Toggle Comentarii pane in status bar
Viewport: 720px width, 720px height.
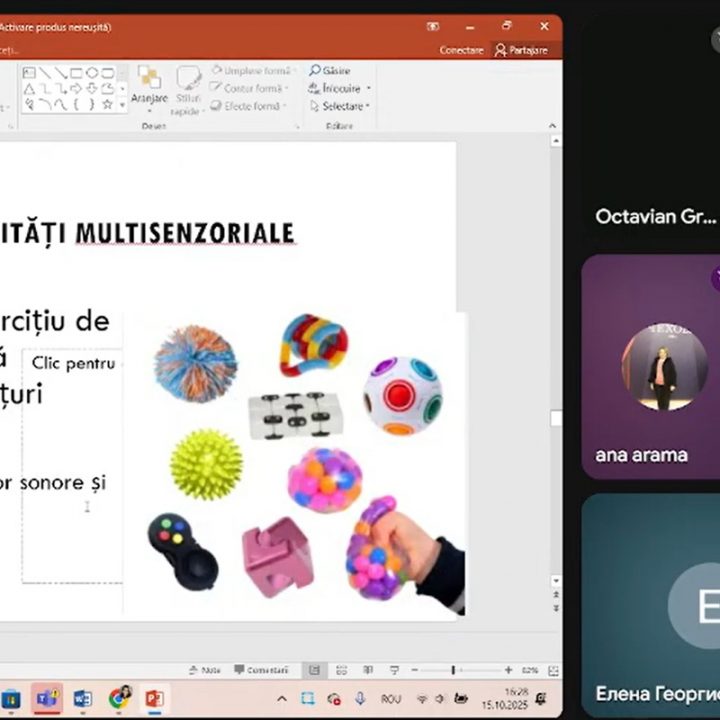tap(261, 670)
